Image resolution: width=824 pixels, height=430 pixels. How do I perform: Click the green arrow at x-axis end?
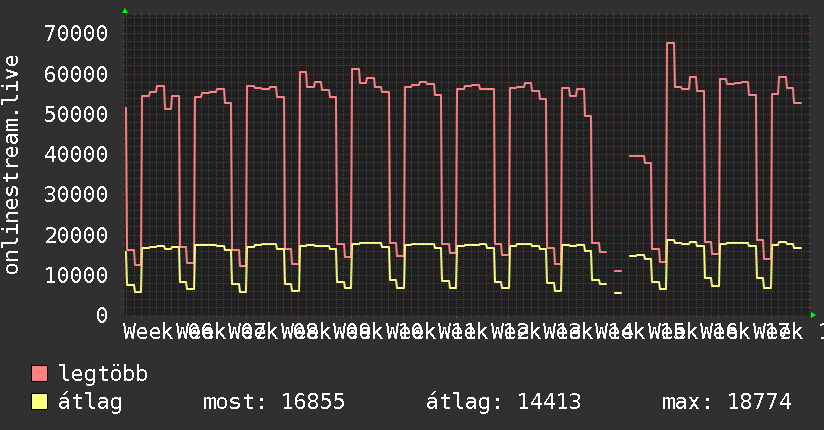pos(813,315)
